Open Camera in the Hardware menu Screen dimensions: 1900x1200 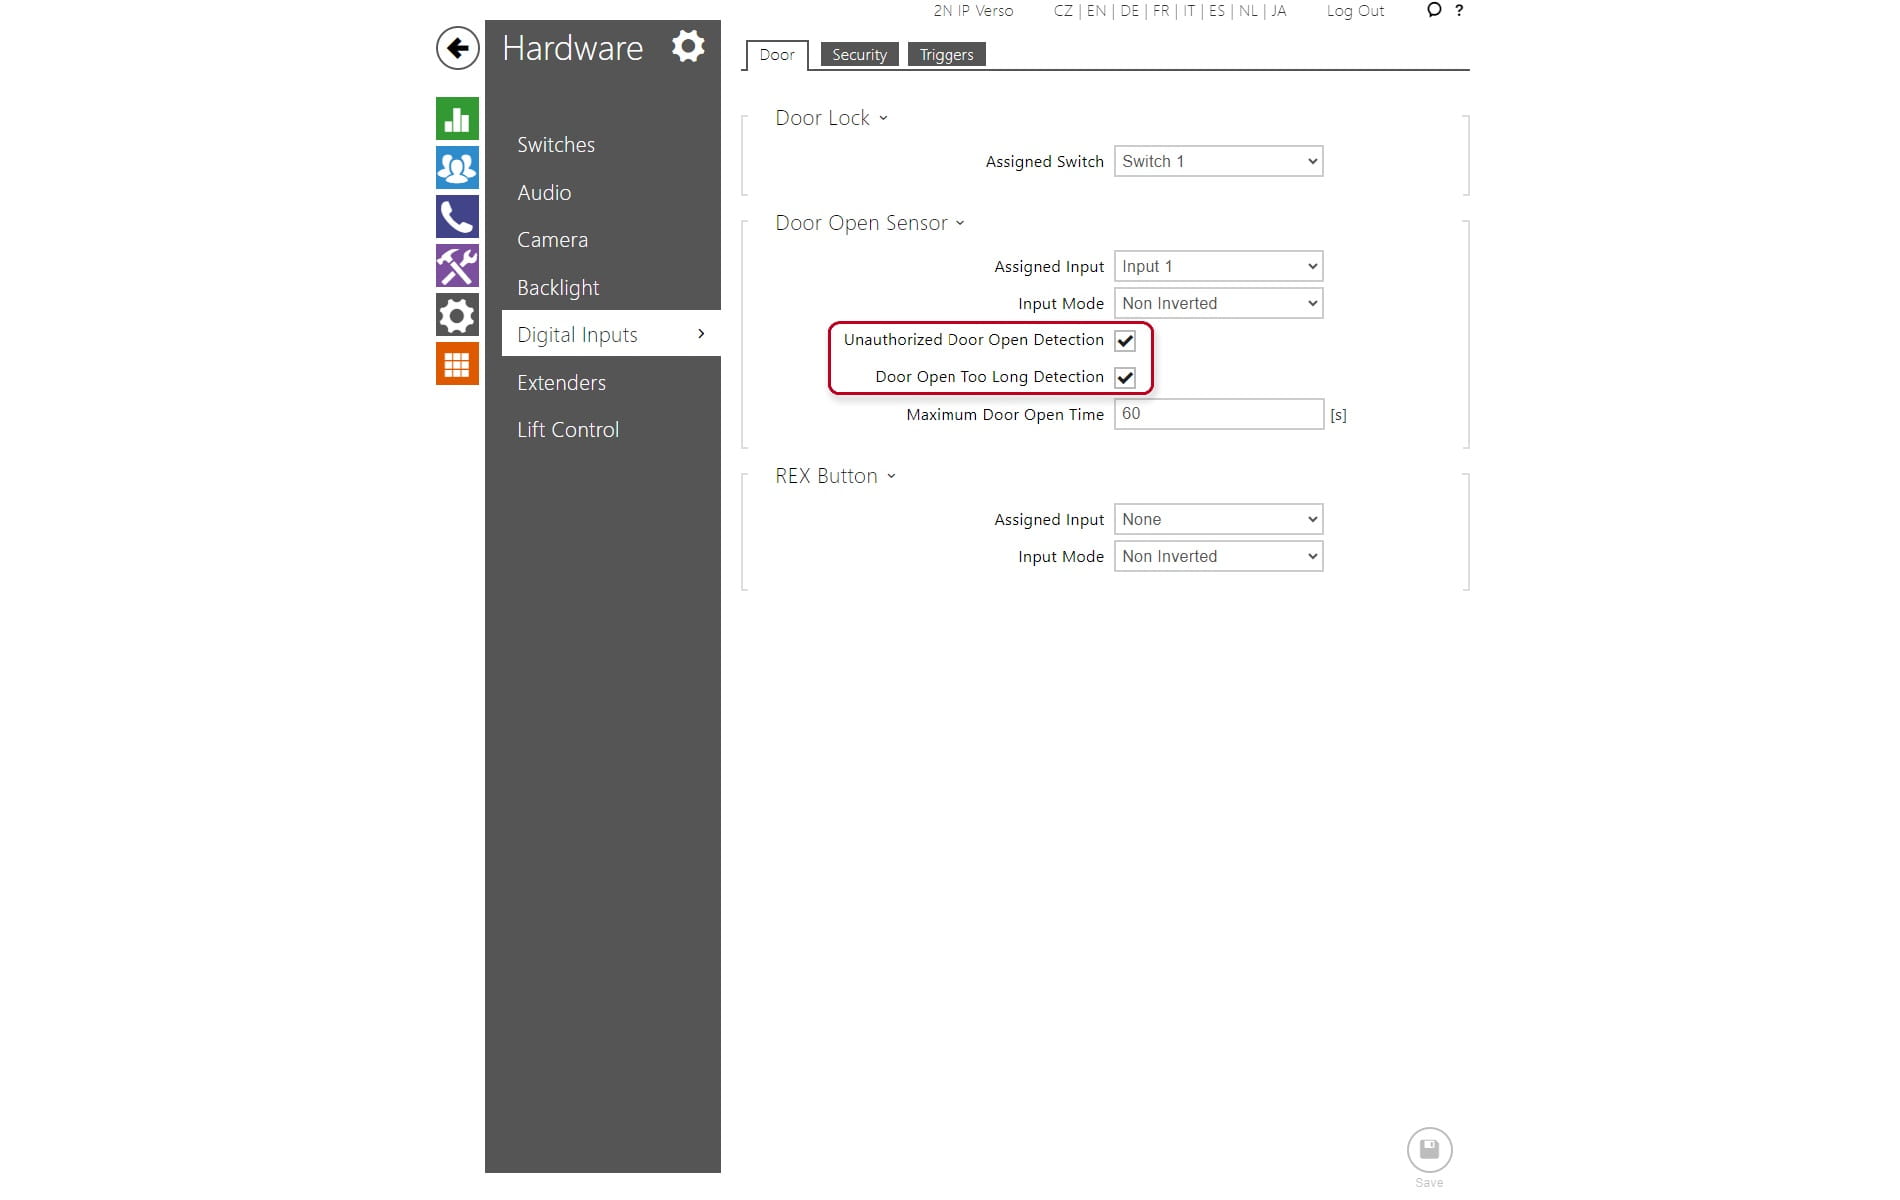click(x=552, y=240)
